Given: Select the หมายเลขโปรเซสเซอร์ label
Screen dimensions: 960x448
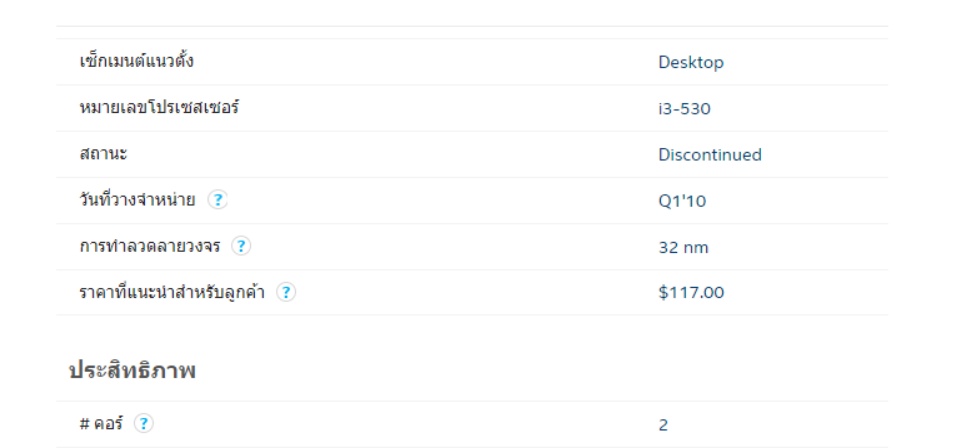Looking at the screenshot, I should [x=159, y=108].
